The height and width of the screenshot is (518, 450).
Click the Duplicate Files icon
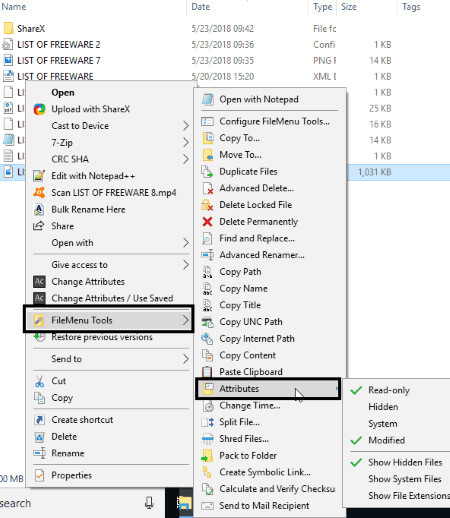click(207, 171)
